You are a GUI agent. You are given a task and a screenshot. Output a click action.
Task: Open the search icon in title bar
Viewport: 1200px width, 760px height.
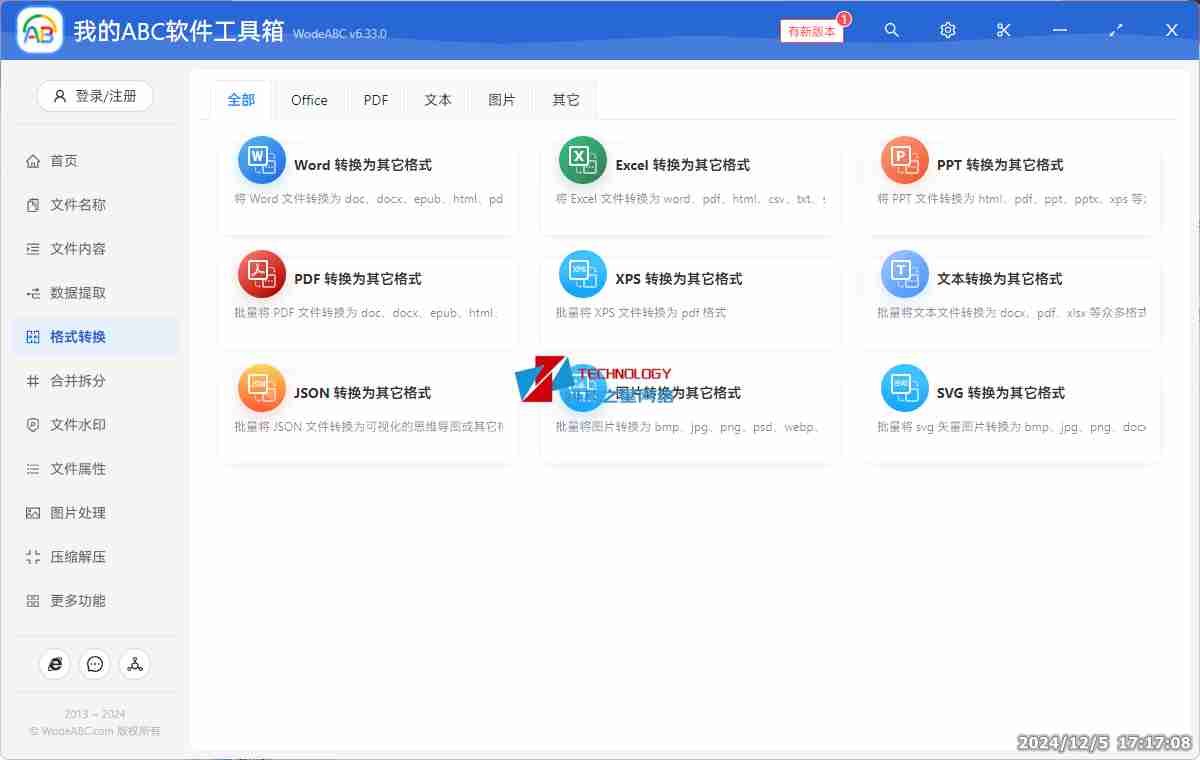[x=891, y=30]
